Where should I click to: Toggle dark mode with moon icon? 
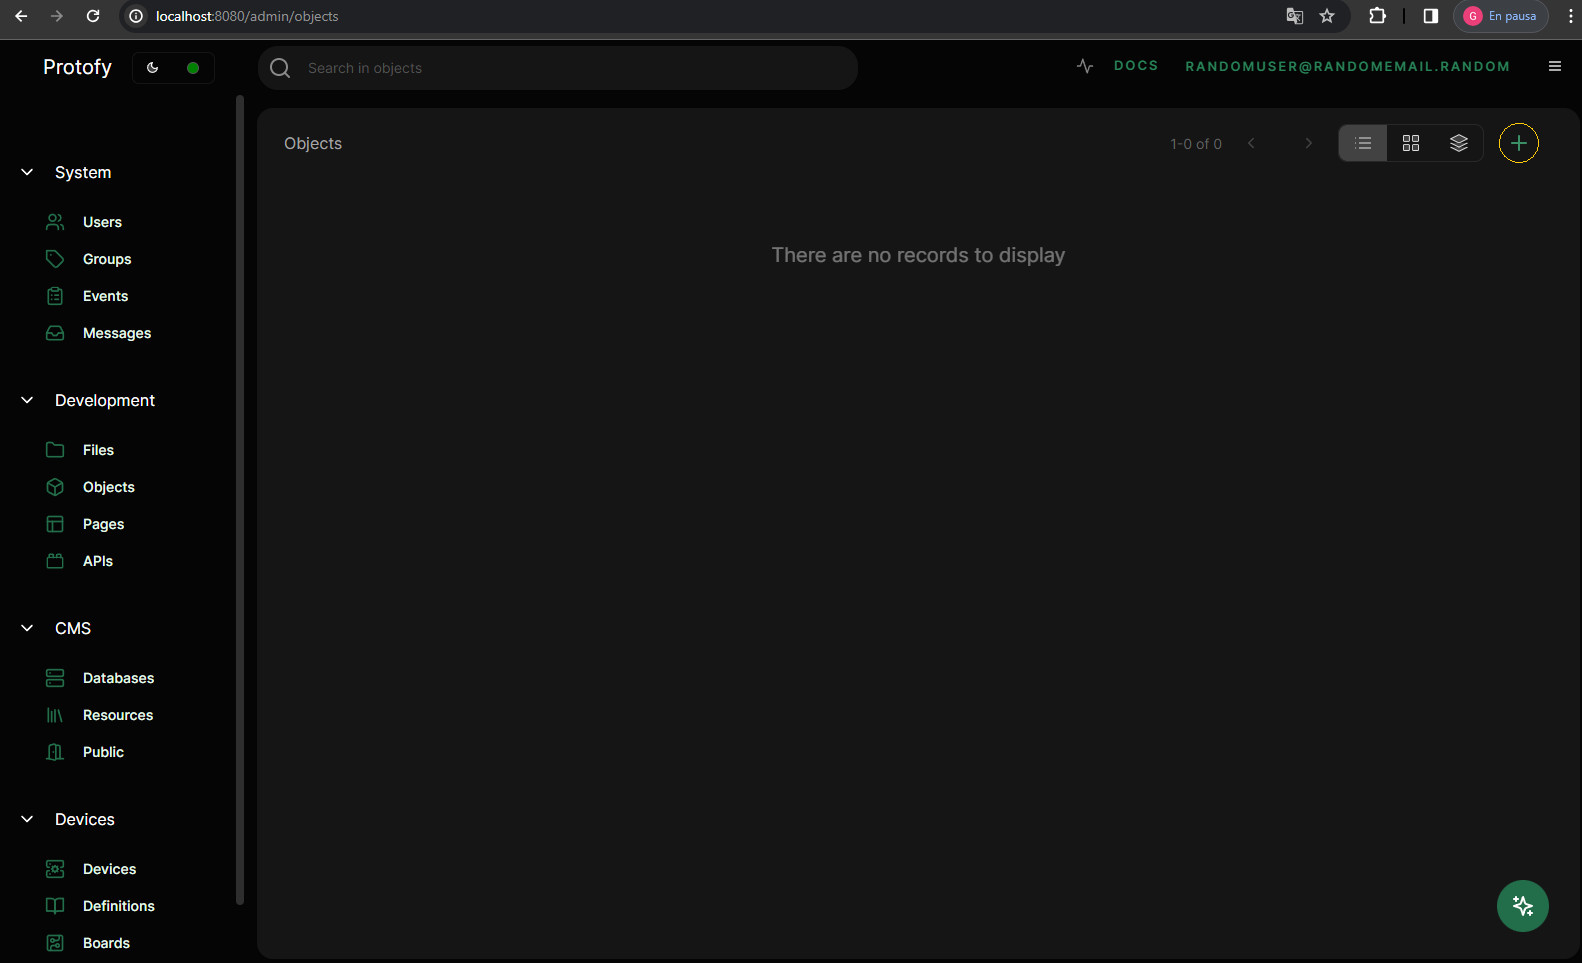coord(153,68)
